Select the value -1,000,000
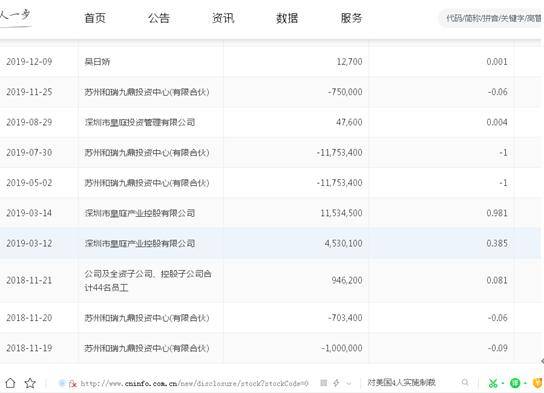 click(342, 348)
